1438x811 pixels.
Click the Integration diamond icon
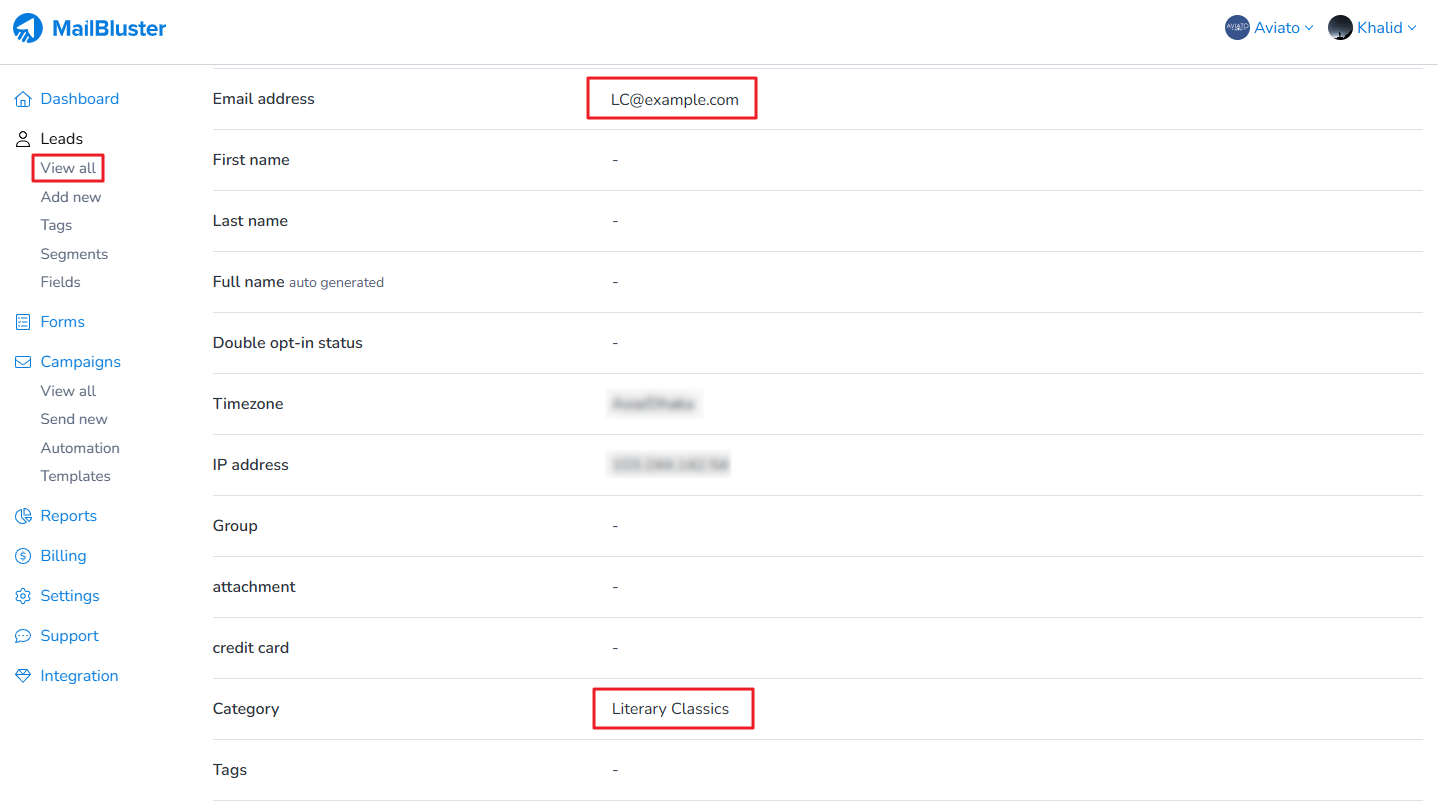click(23, 676)
